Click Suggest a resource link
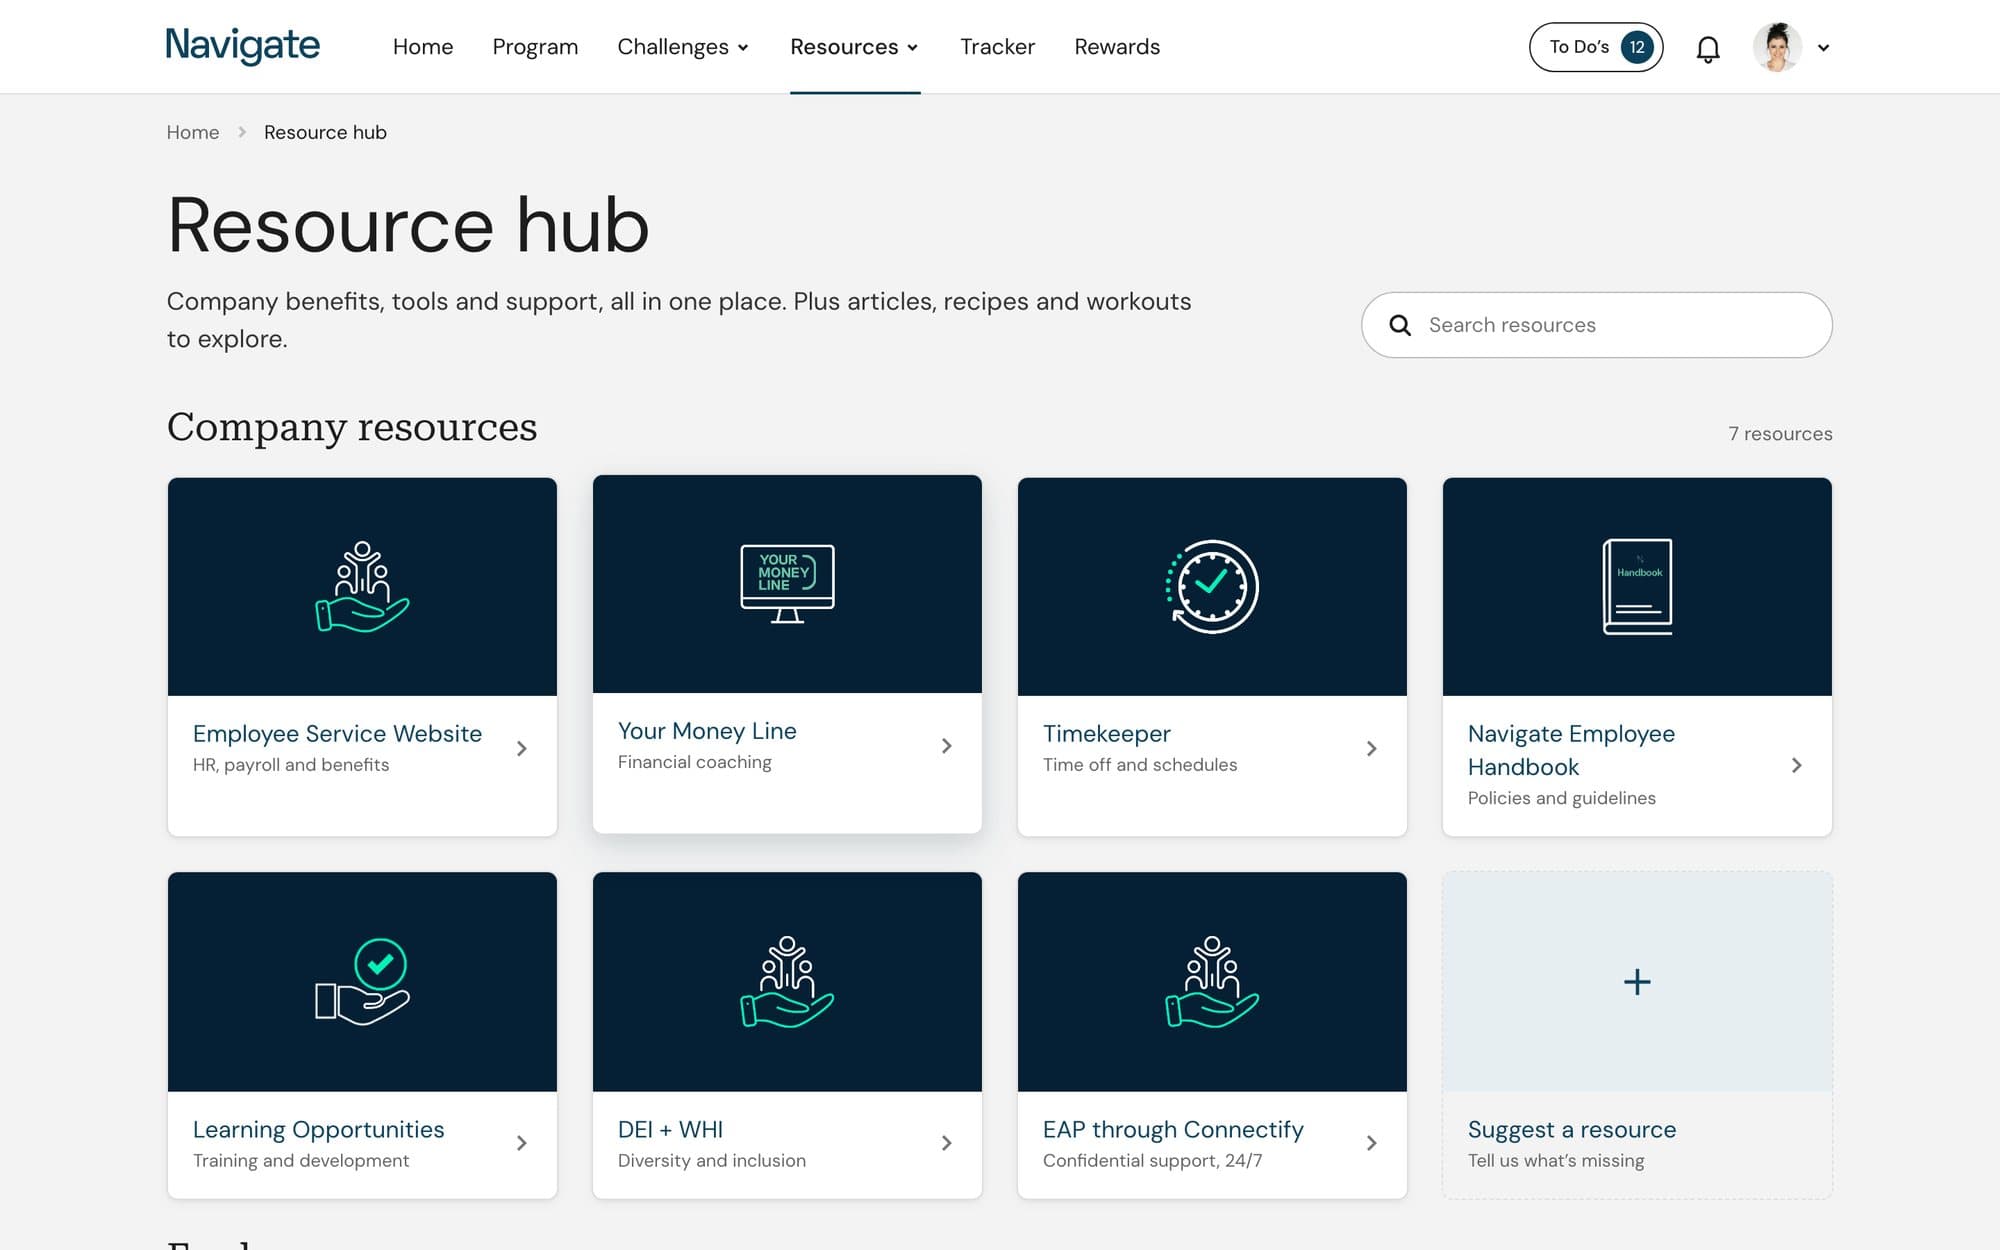The image size is (2000, 1250). click(1572, 1129)
